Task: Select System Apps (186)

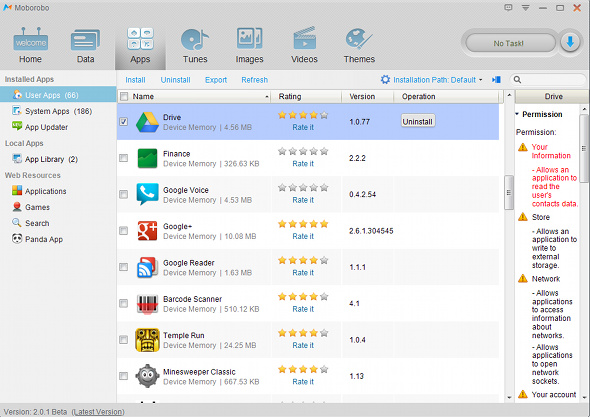Action: (58, 111)
